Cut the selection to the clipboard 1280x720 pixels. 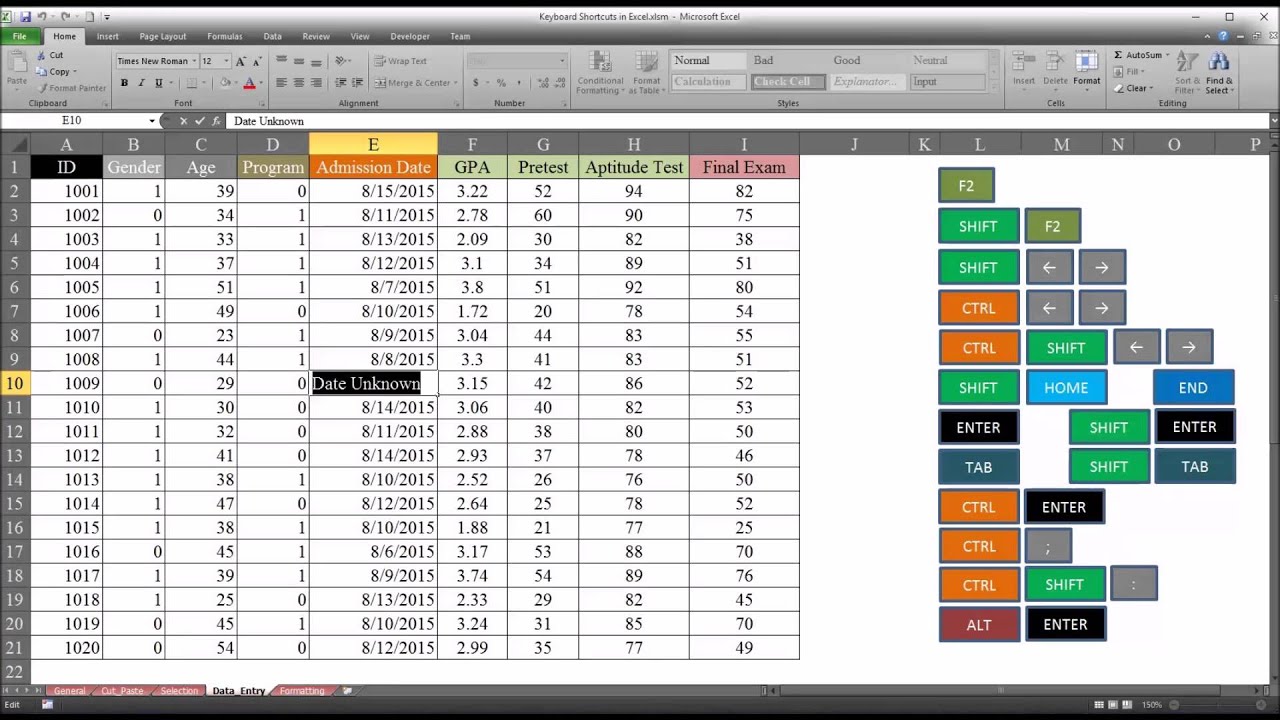tap(50, 55)
